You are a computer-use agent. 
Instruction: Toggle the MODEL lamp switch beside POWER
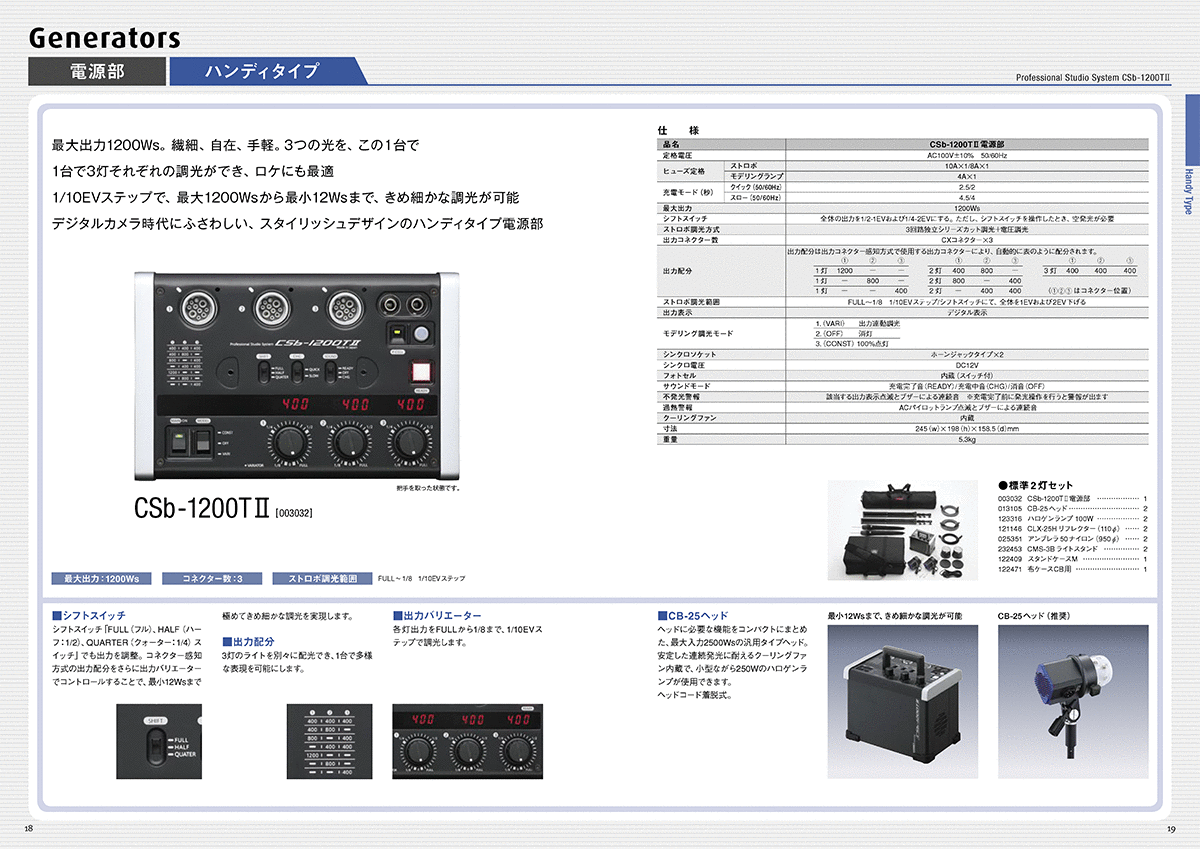[x=204, y=443]
